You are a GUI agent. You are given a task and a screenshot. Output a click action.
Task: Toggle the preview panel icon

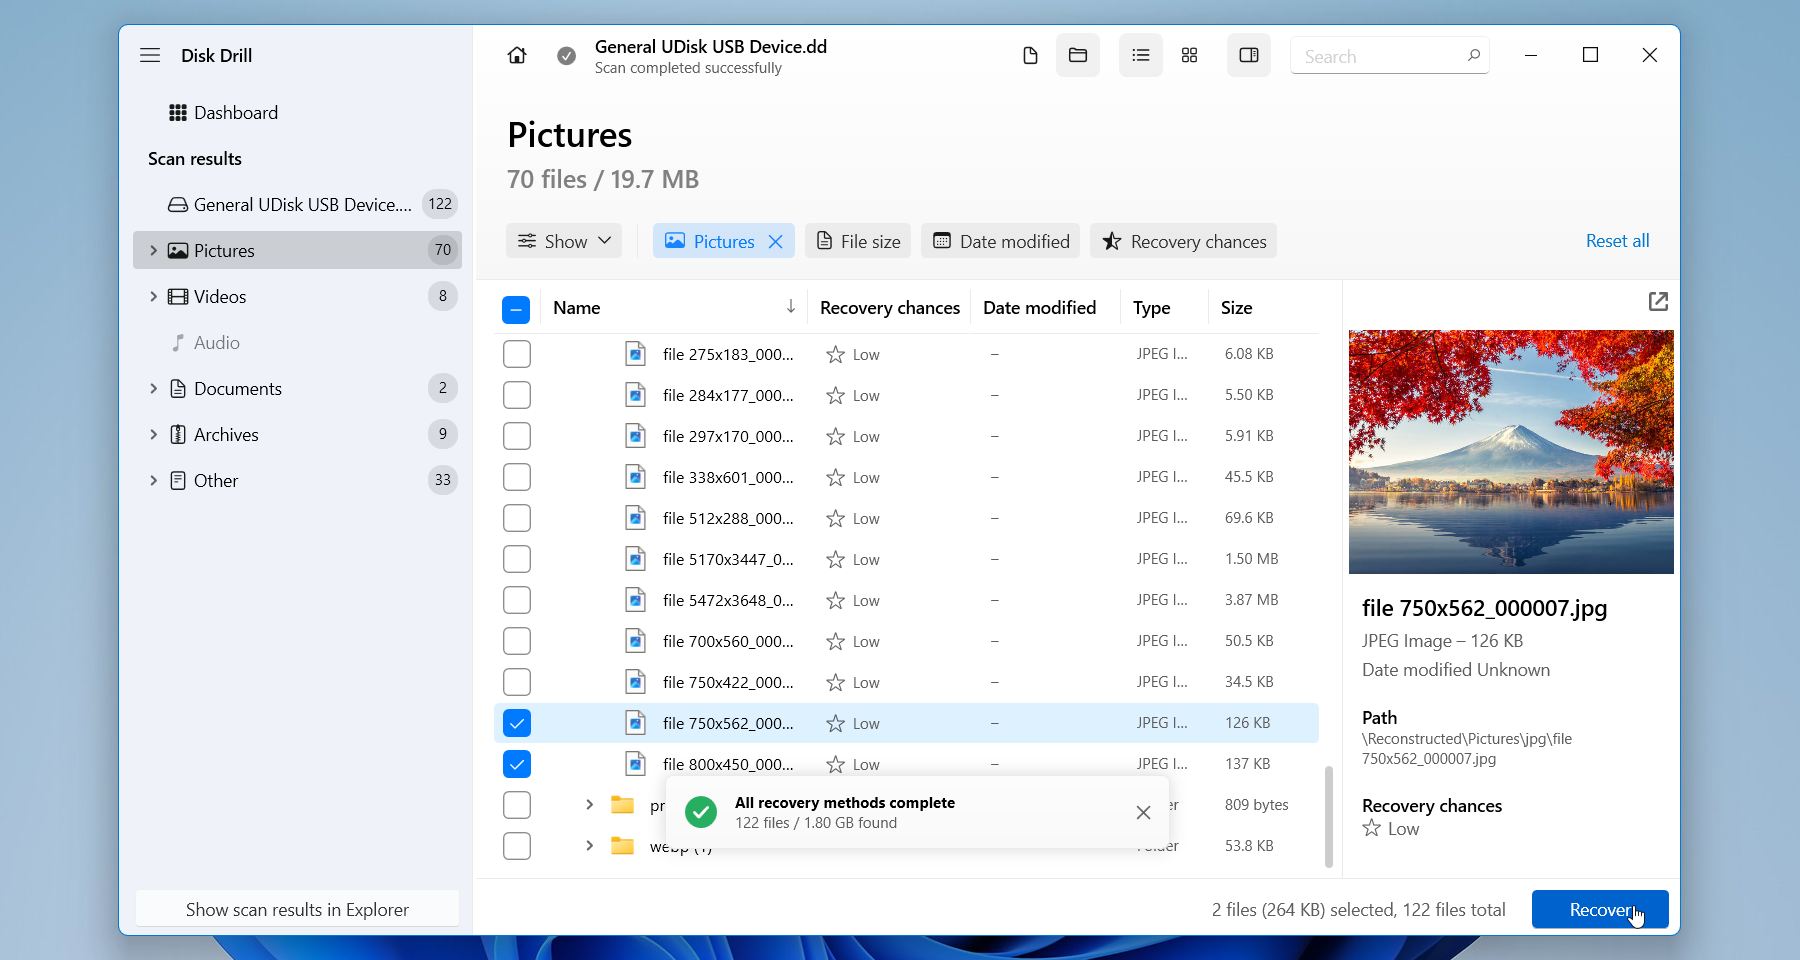pos(1248,55)
